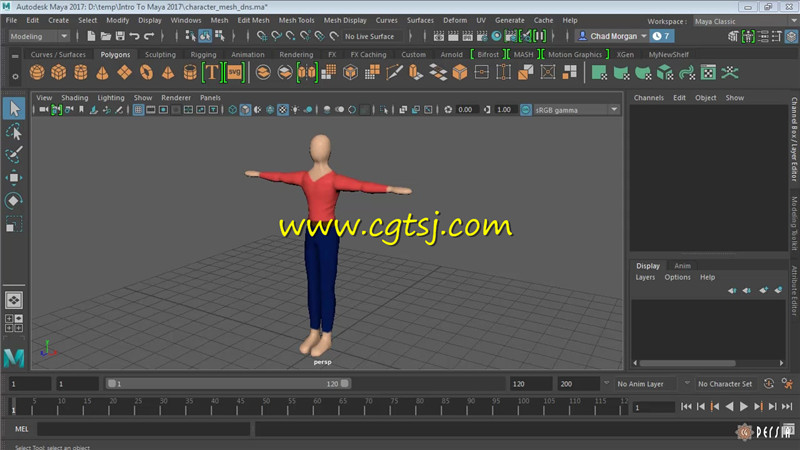Create a polygon cube from the shelf

pos(59,72)
